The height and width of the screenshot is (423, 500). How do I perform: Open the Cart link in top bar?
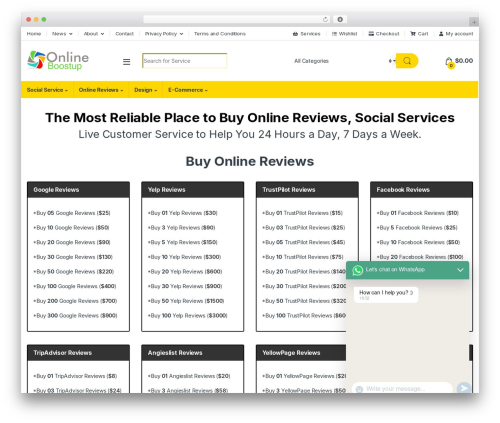pos(419,34)
